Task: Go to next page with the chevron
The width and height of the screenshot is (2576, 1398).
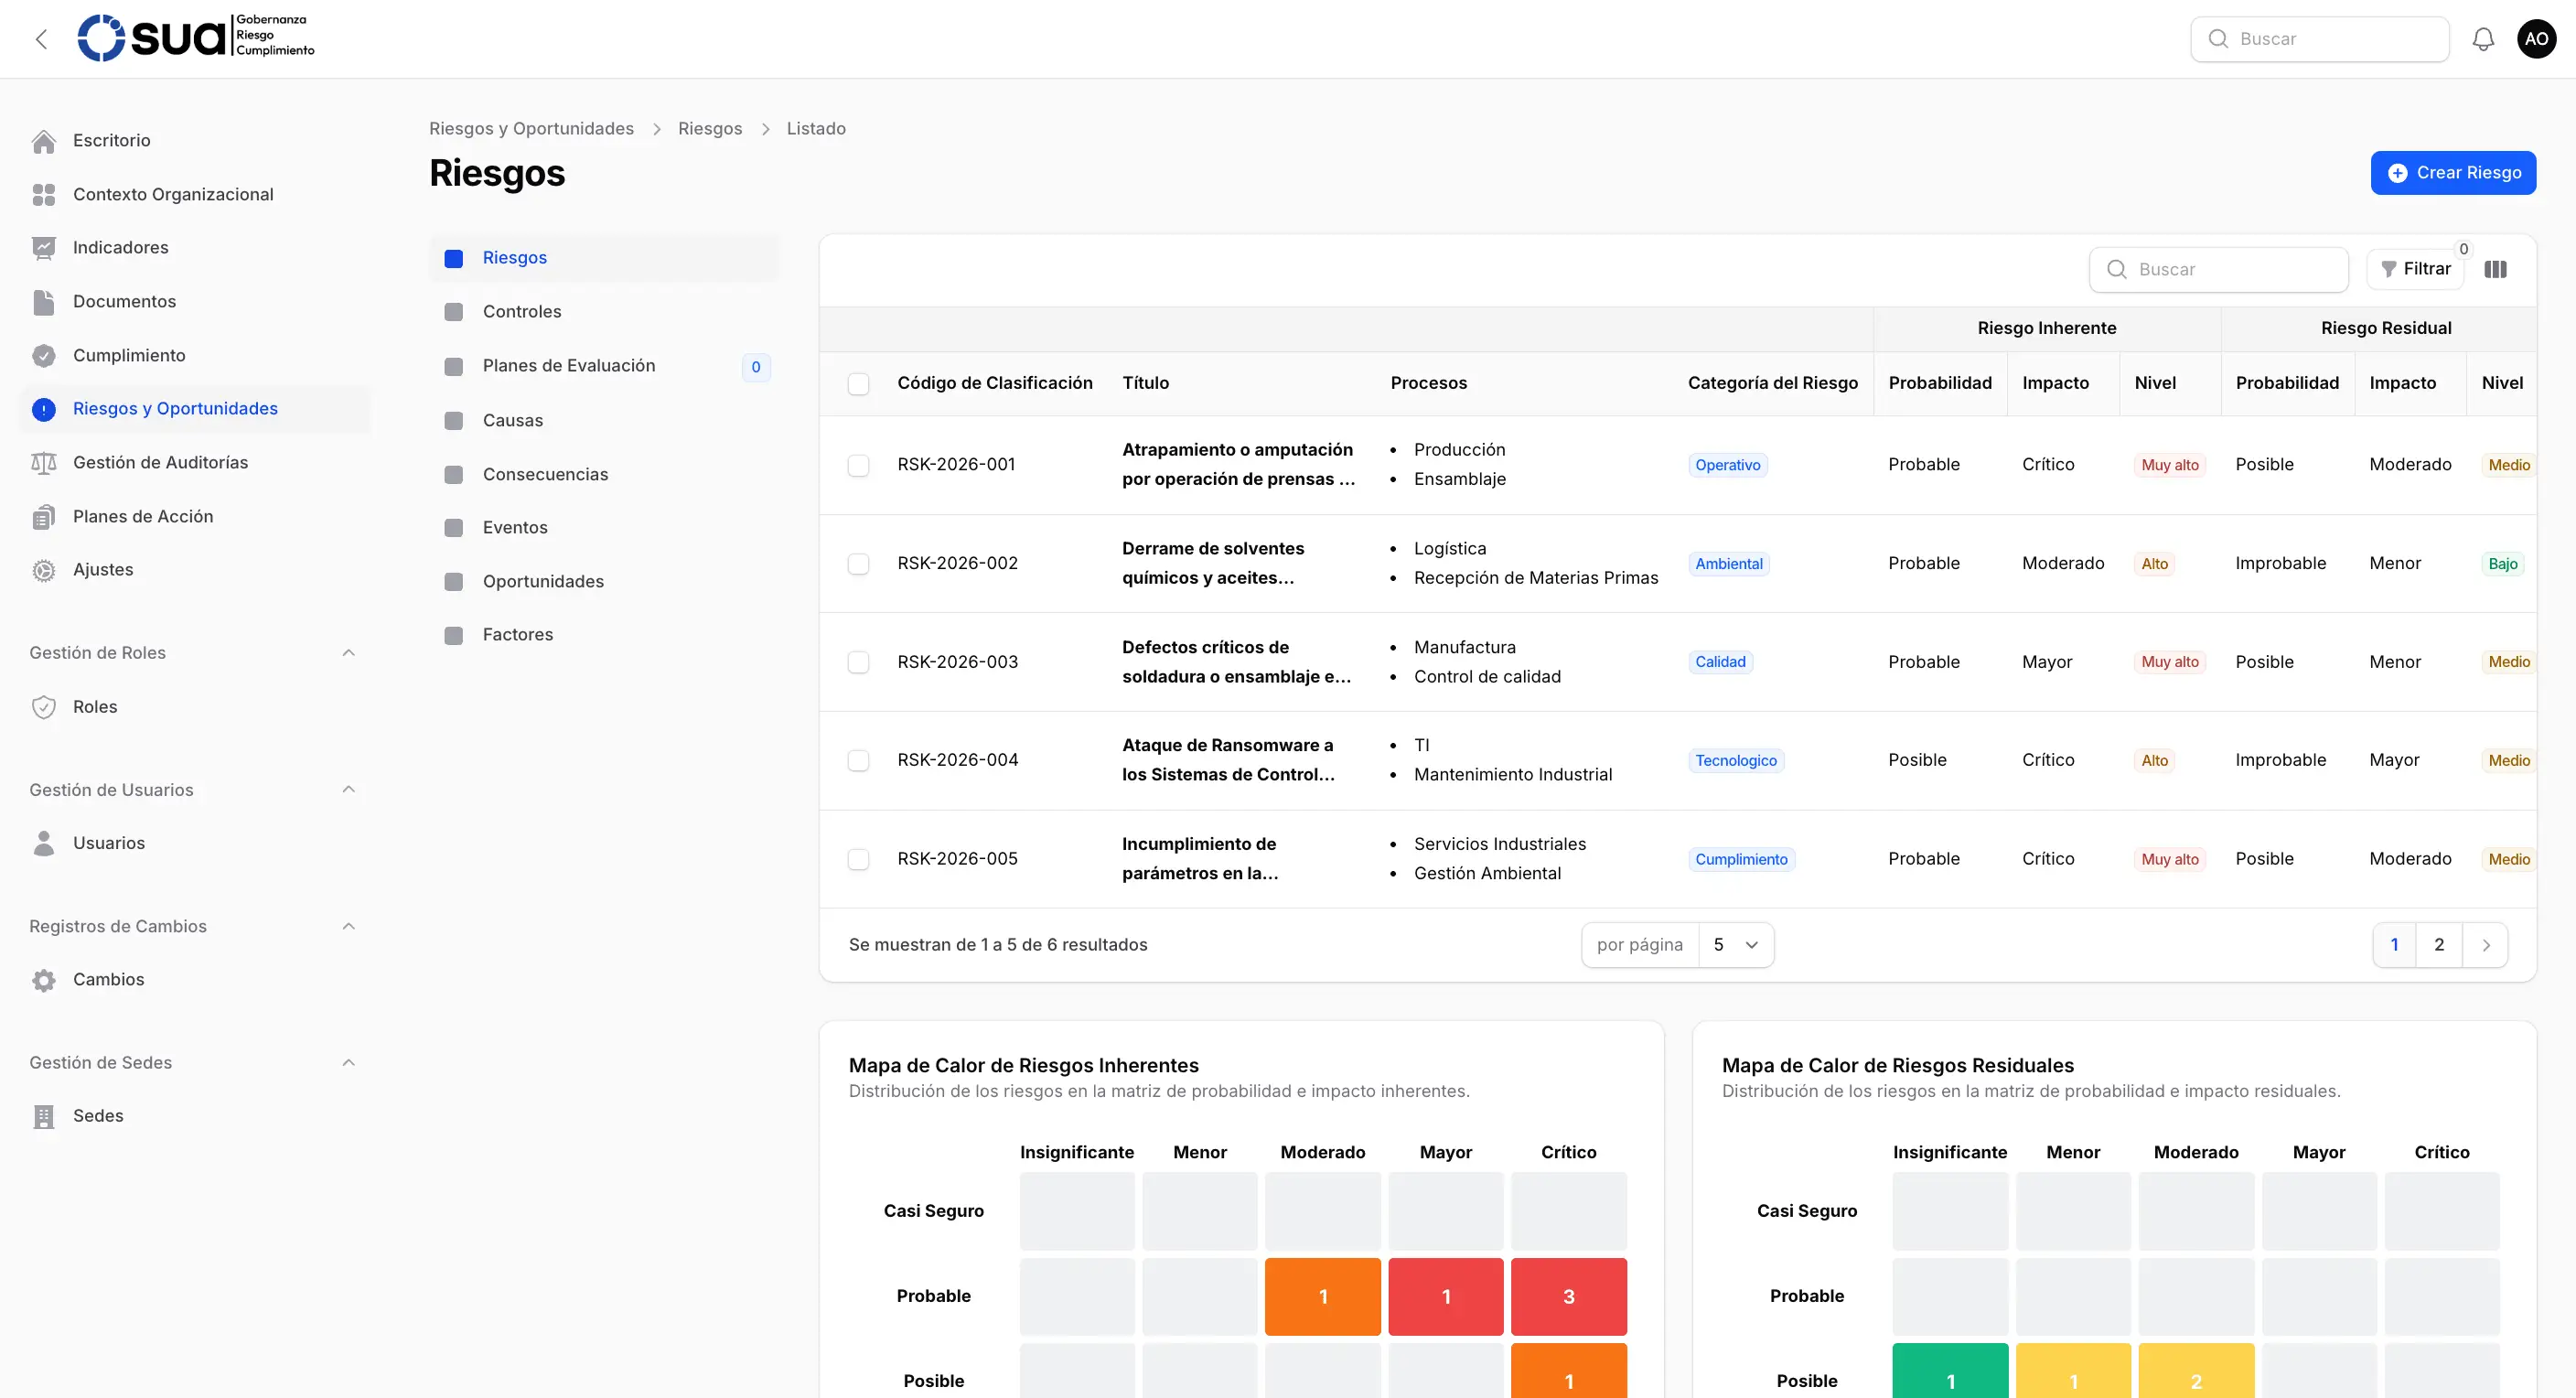Action: point(2485,945)
